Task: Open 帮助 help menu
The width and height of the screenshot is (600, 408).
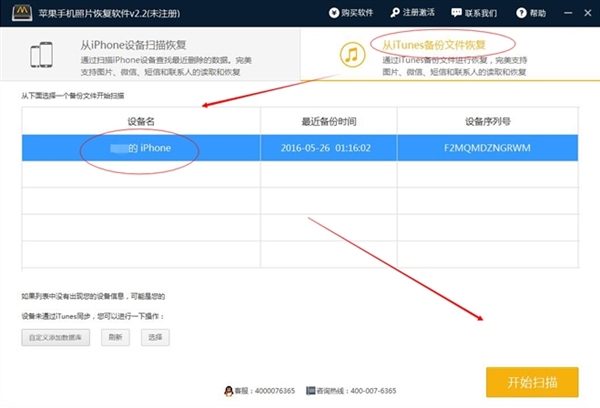Action: (531, 13)
